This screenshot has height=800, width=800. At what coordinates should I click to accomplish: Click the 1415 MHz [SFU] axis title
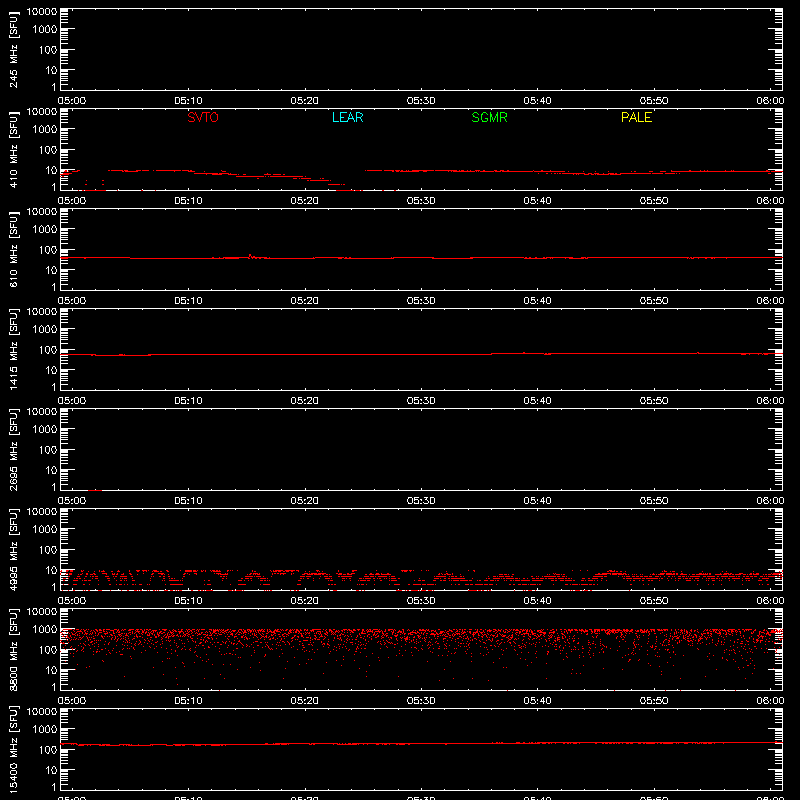(13, 349)
